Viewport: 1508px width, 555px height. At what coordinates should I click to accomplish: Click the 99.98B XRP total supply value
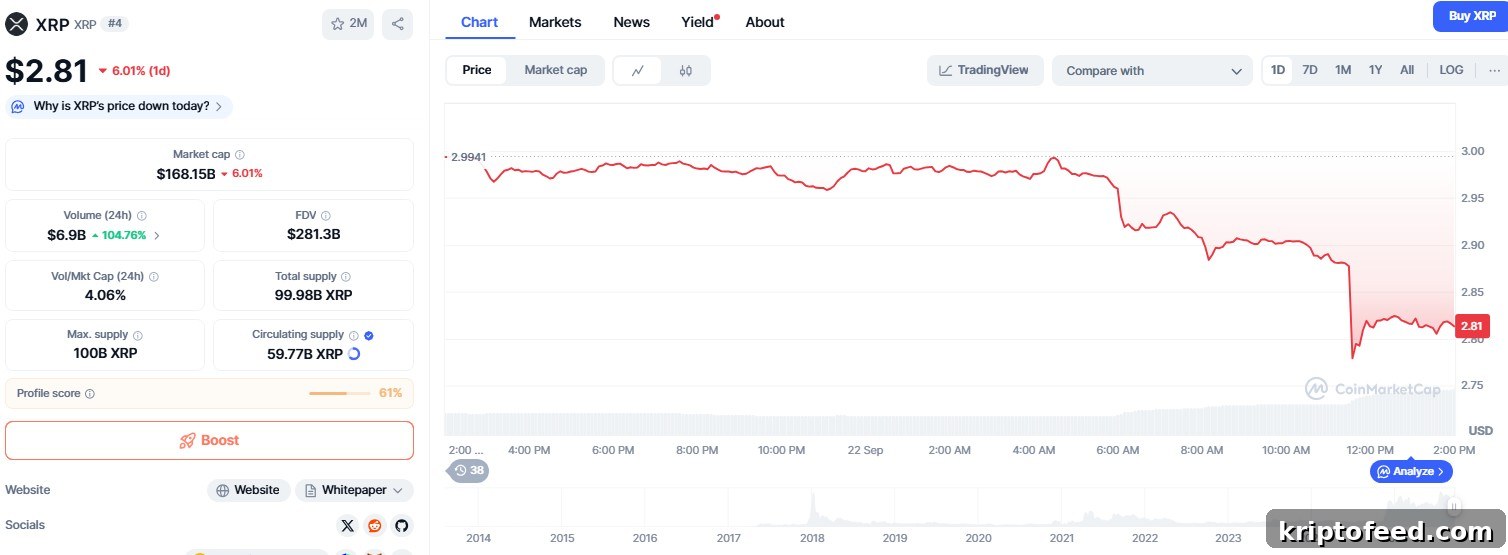click(x=313, y=295)
